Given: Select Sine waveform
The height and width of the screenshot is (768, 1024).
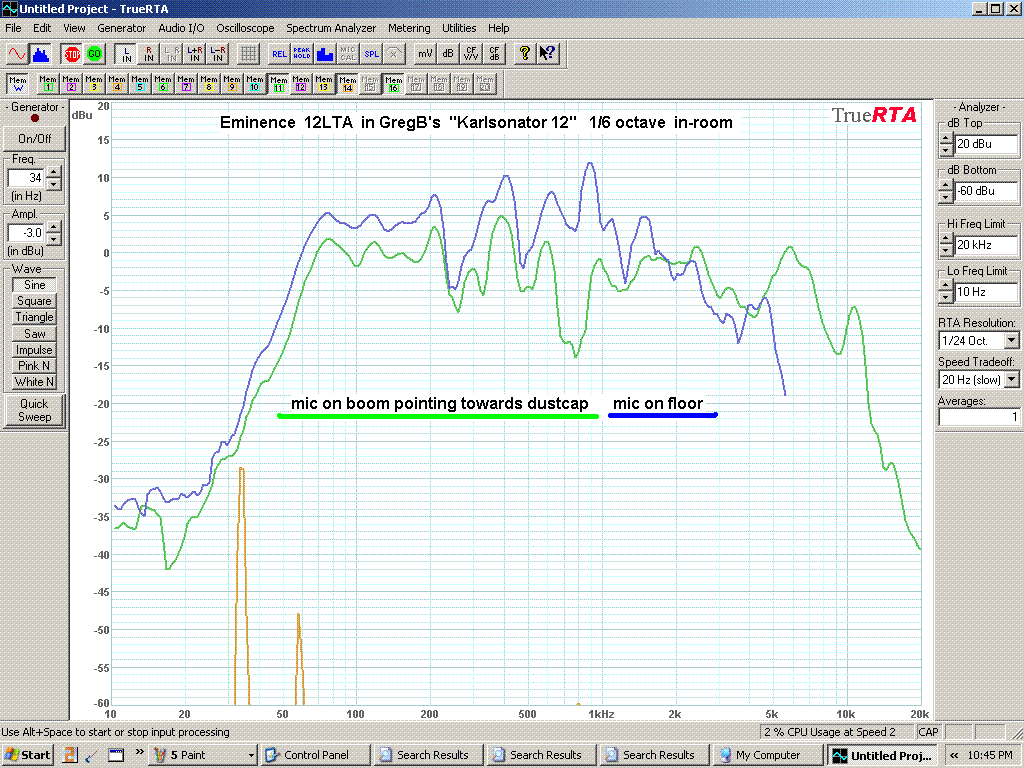Looking at the screenshot, I should [x=35, y=285].
